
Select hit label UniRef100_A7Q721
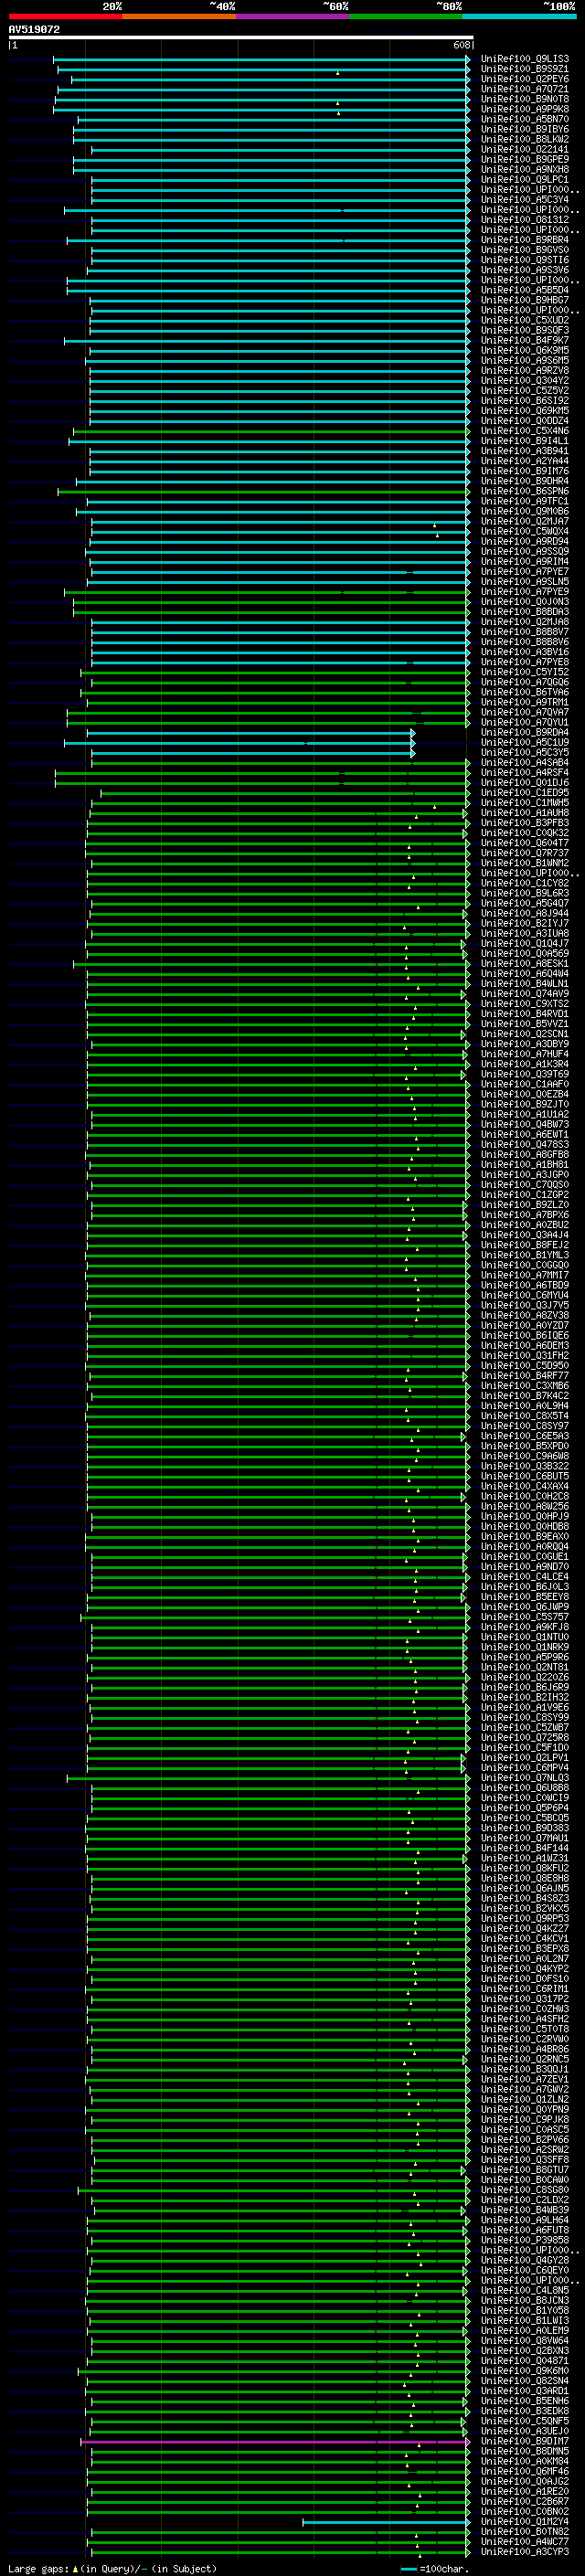click(525, 89)
